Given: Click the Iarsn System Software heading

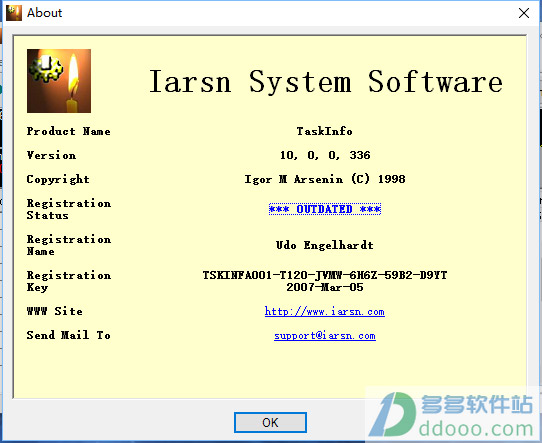Looking at the screenshot, I should pyautogui.click(x=325, y=82).
